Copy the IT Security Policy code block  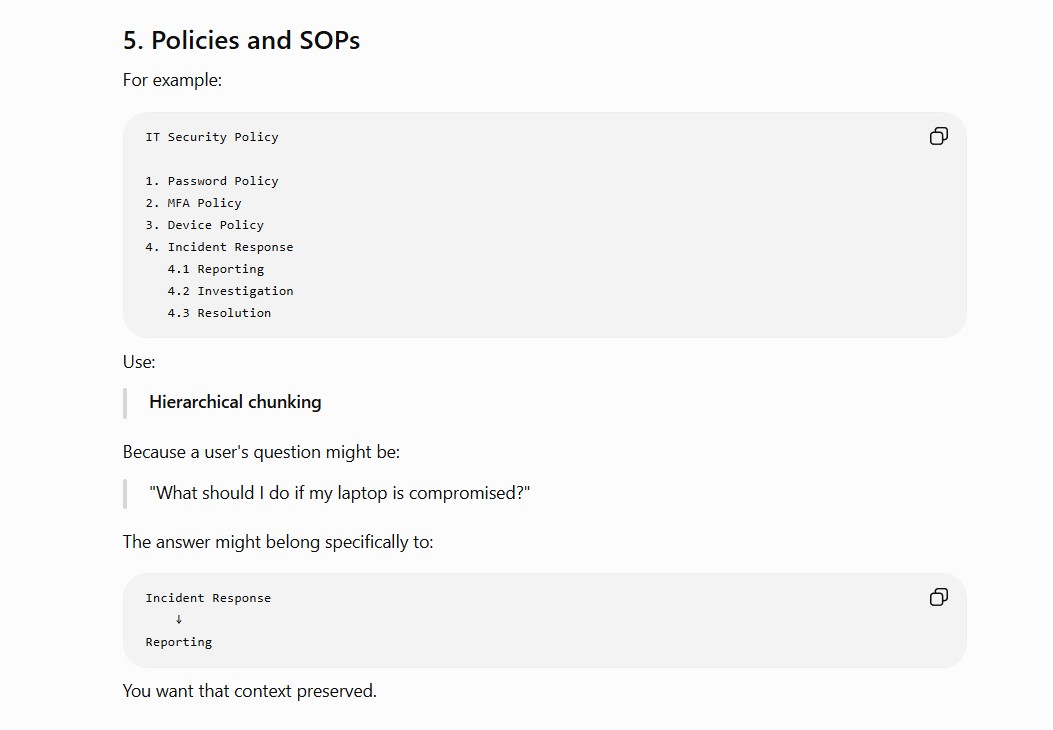(x=938, y=136)
